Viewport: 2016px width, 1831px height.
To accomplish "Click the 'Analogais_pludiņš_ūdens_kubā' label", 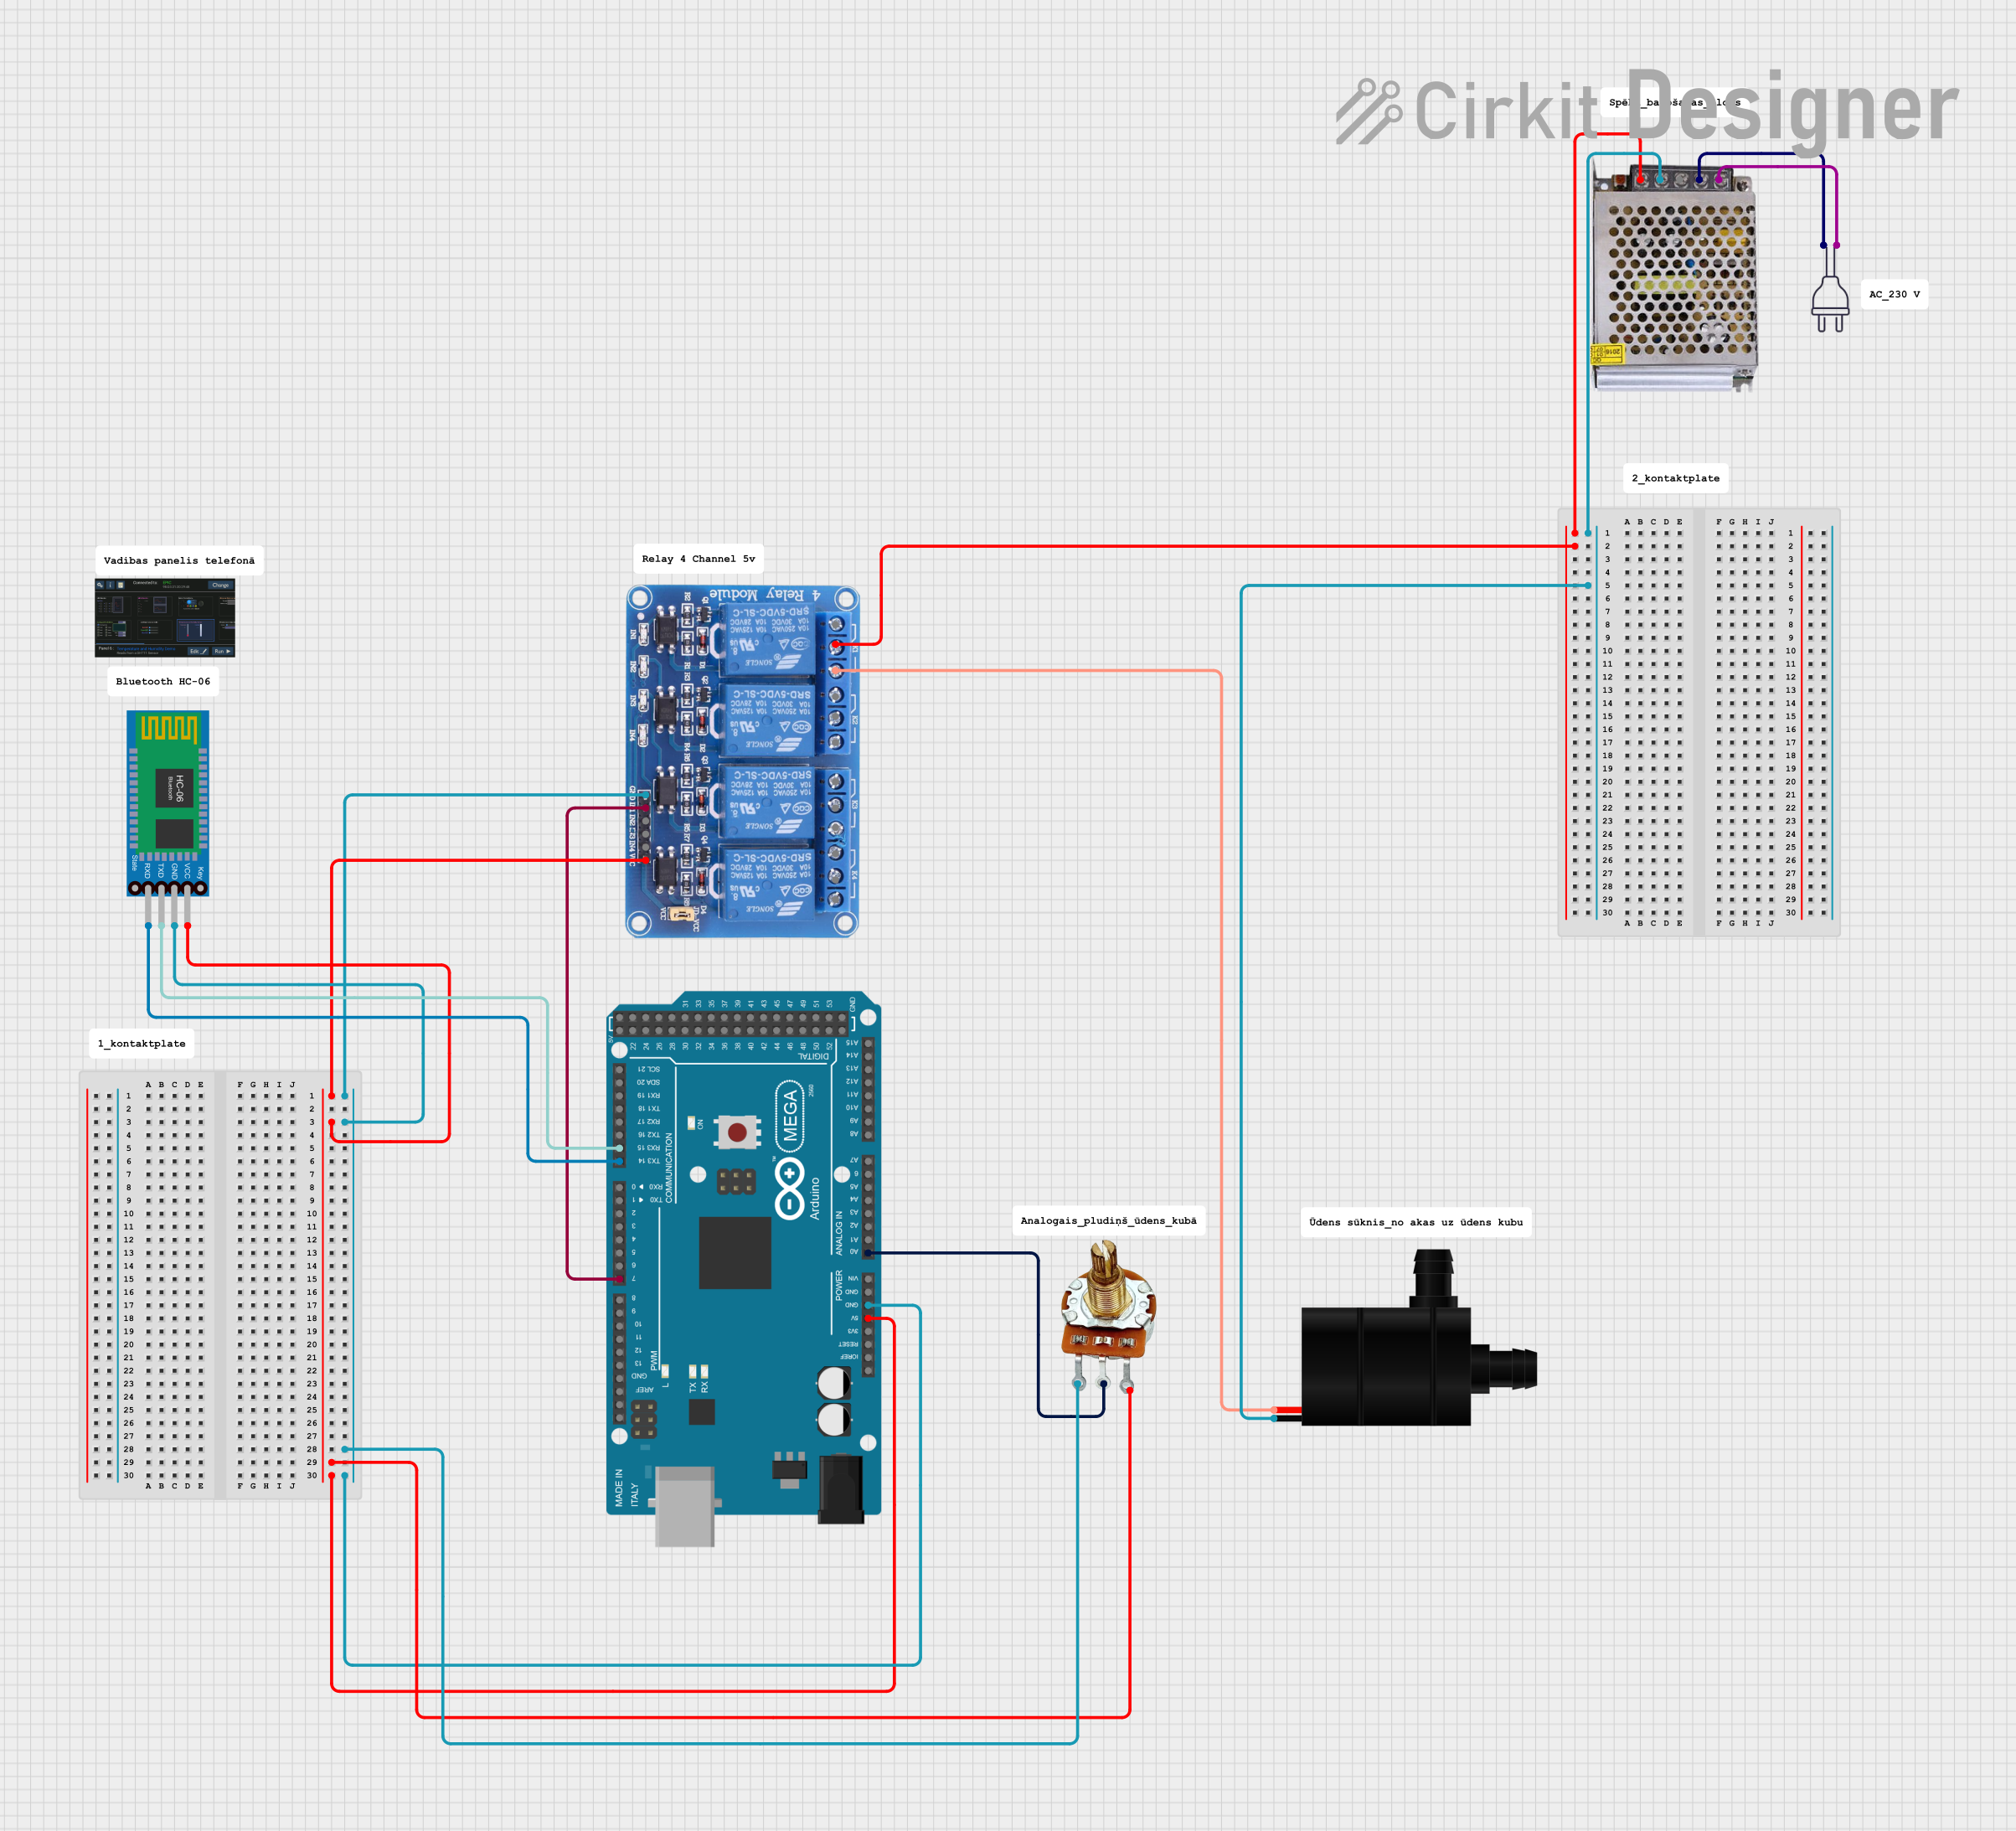I will [x=1108, y=1221].
